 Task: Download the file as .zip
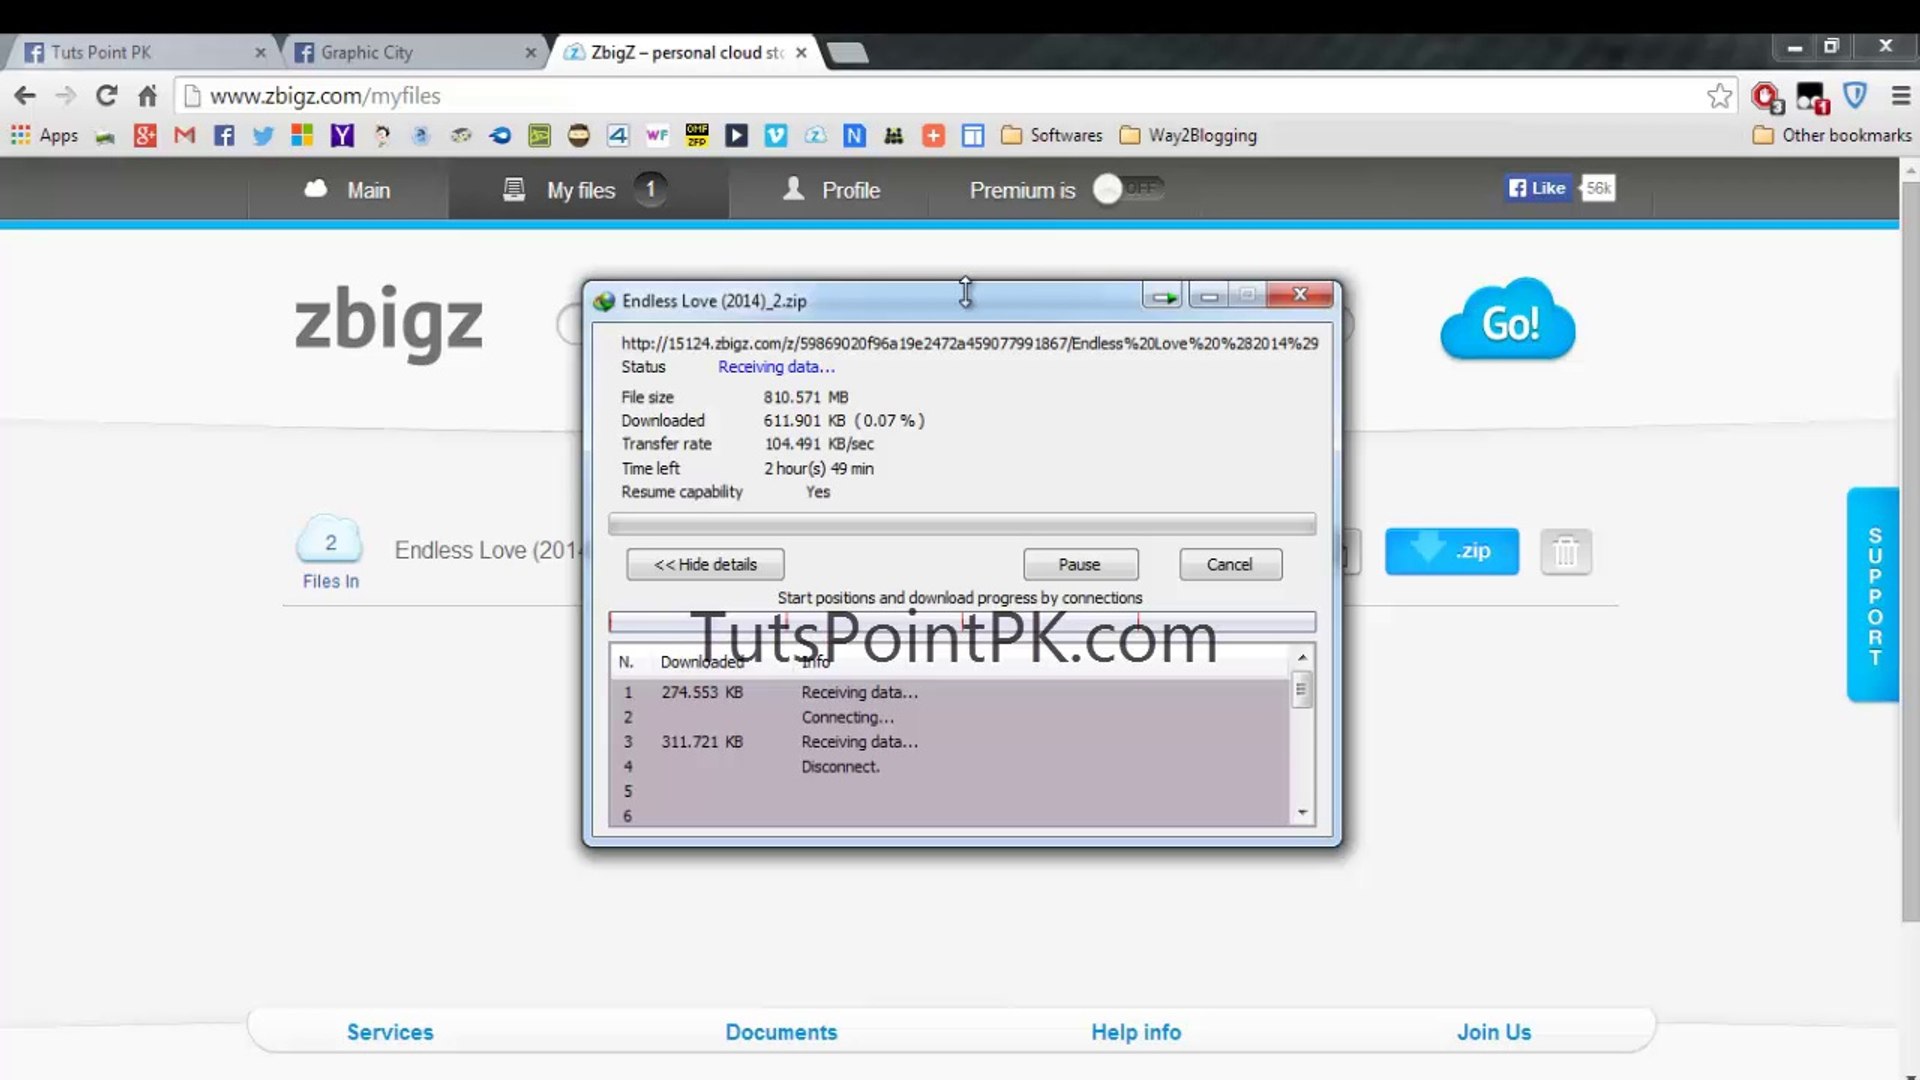pyautogui.click(x=1451, y=551)
